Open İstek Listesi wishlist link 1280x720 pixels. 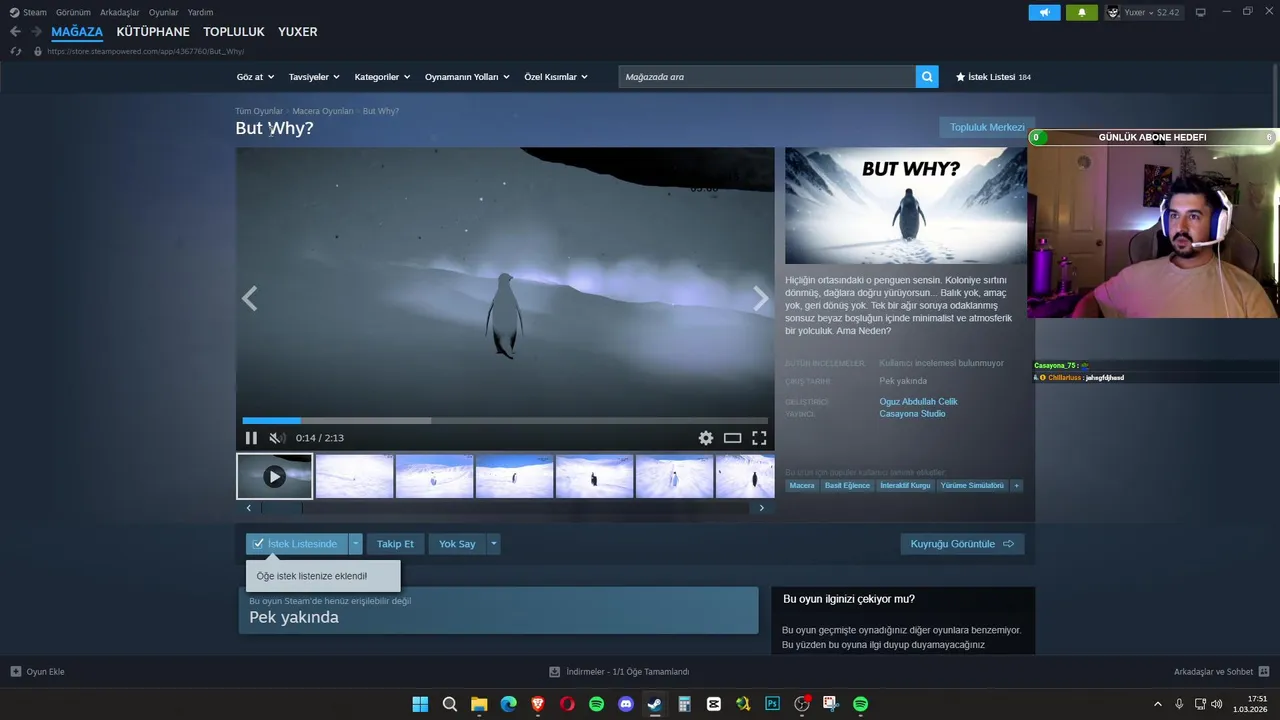coord(993,77)
